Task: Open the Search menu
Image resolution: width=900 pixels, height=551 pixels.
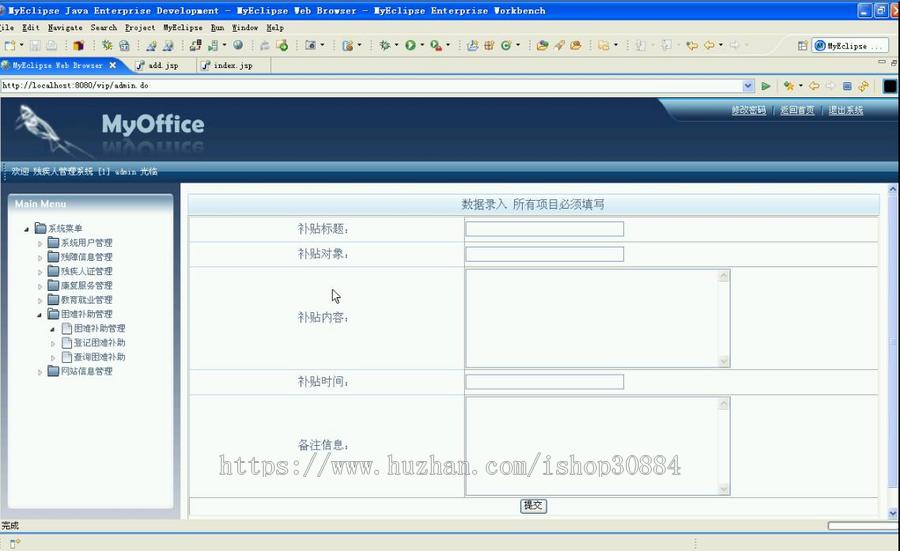Action: click(x=103, y=28)
